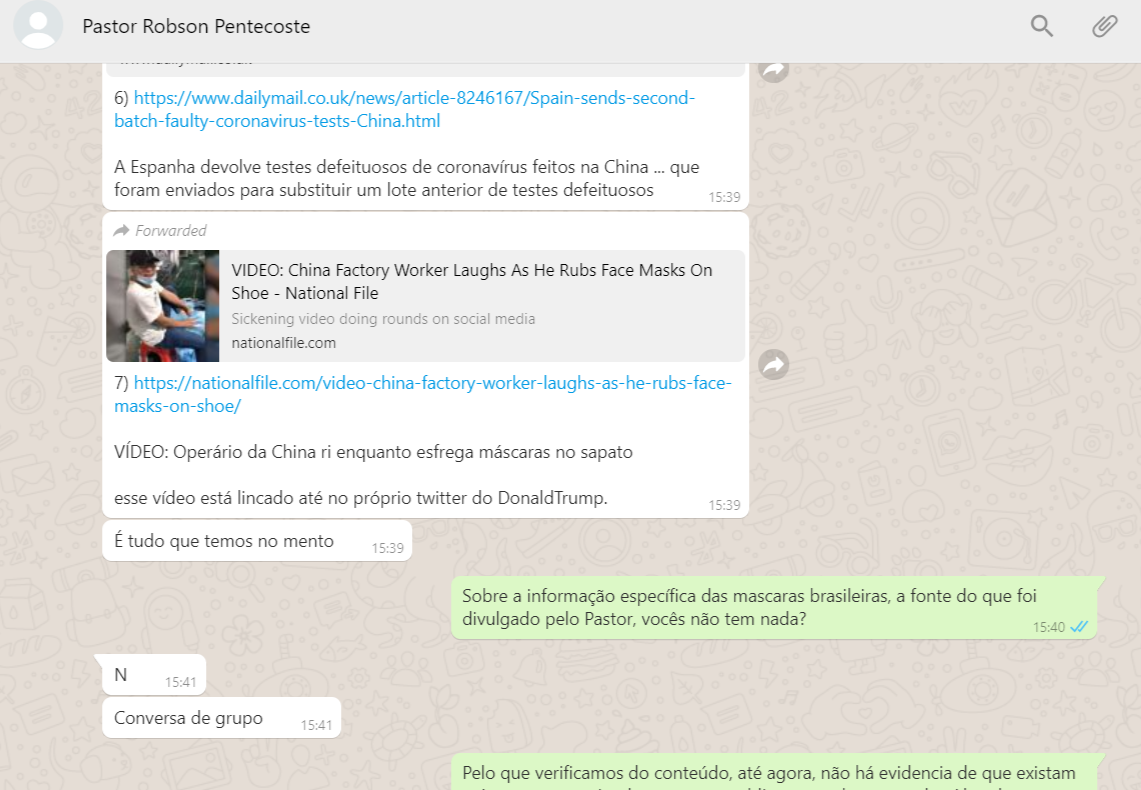Click the "A Espanha devolve testes defeituosos" text
The image size is (1141, 790).
(407, 178)
